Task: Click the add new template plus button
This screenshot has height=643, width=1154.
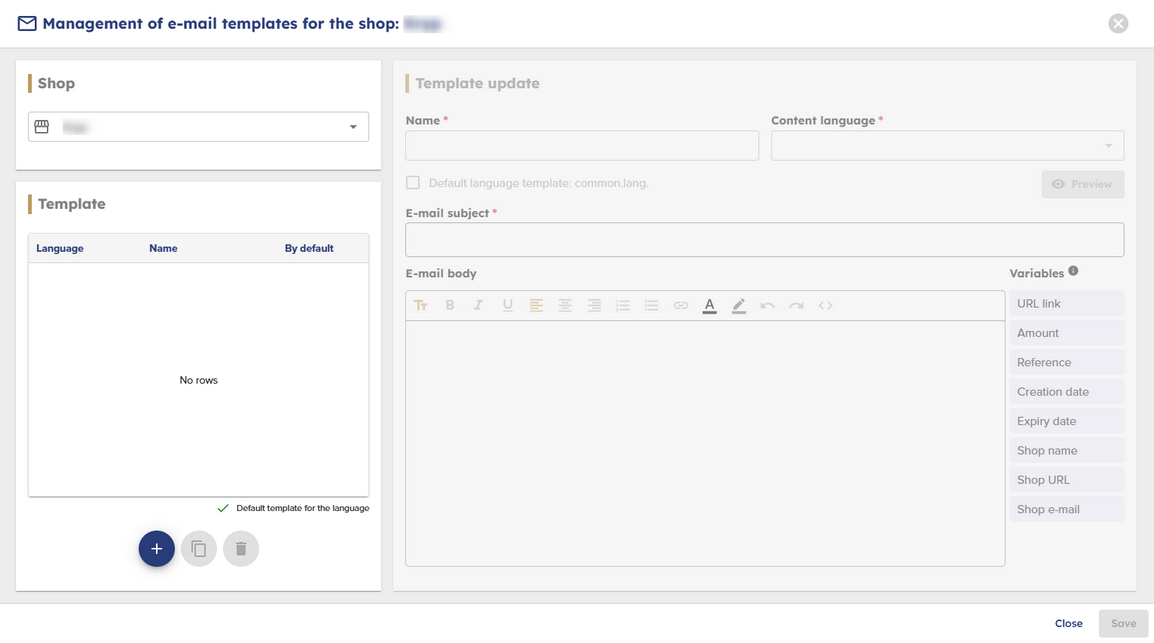Action: click(x=157, y=549)
